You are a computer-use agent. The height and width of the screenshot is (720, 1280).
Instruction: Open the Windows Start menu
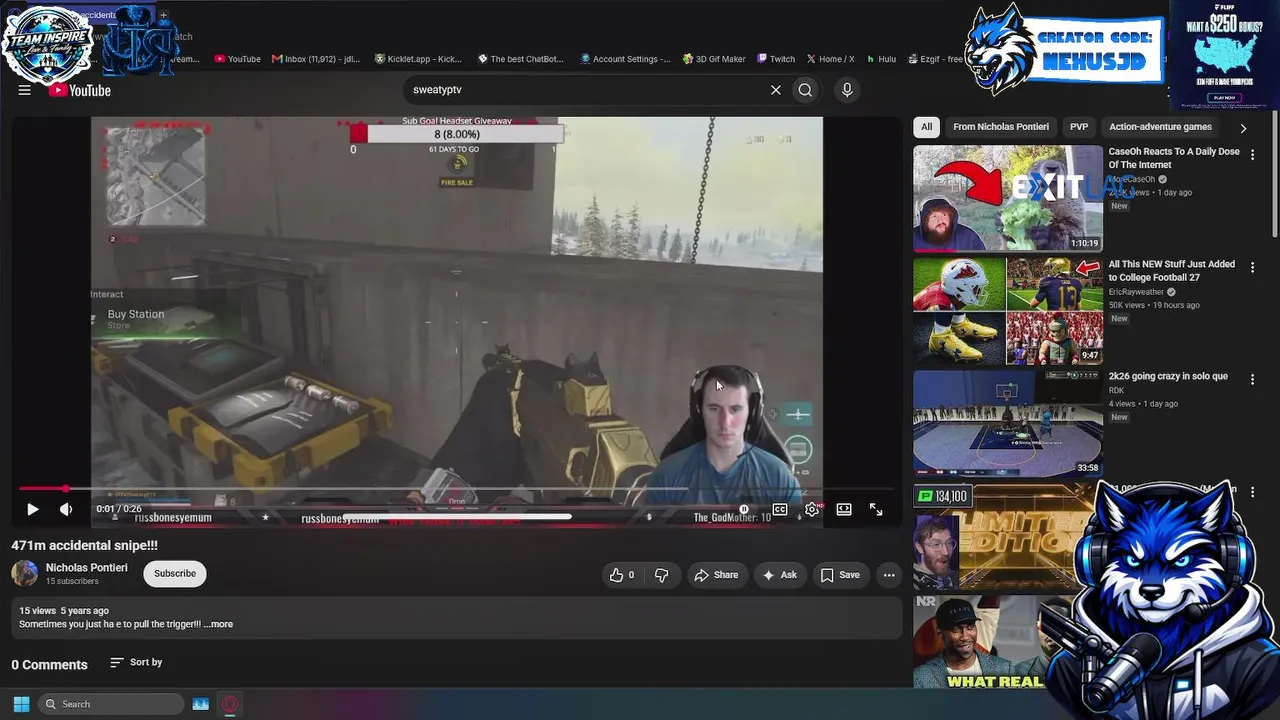click(x=21, y=704)
